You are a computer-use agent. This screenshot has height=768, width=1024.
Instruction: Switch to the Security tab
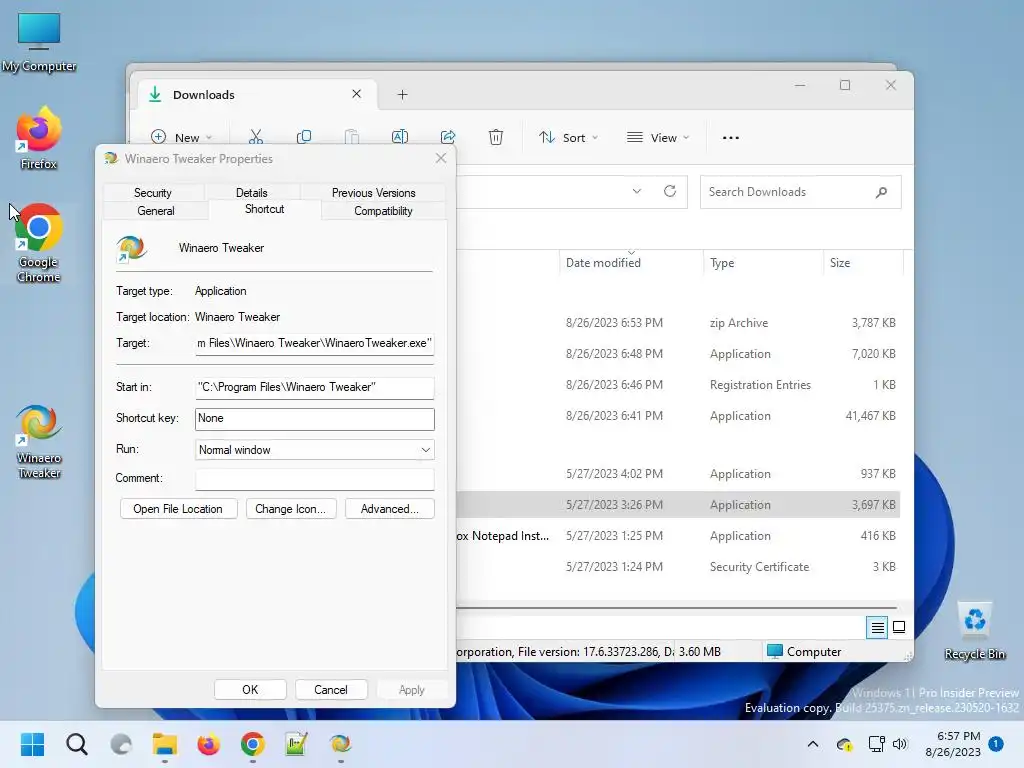point(153,193)
